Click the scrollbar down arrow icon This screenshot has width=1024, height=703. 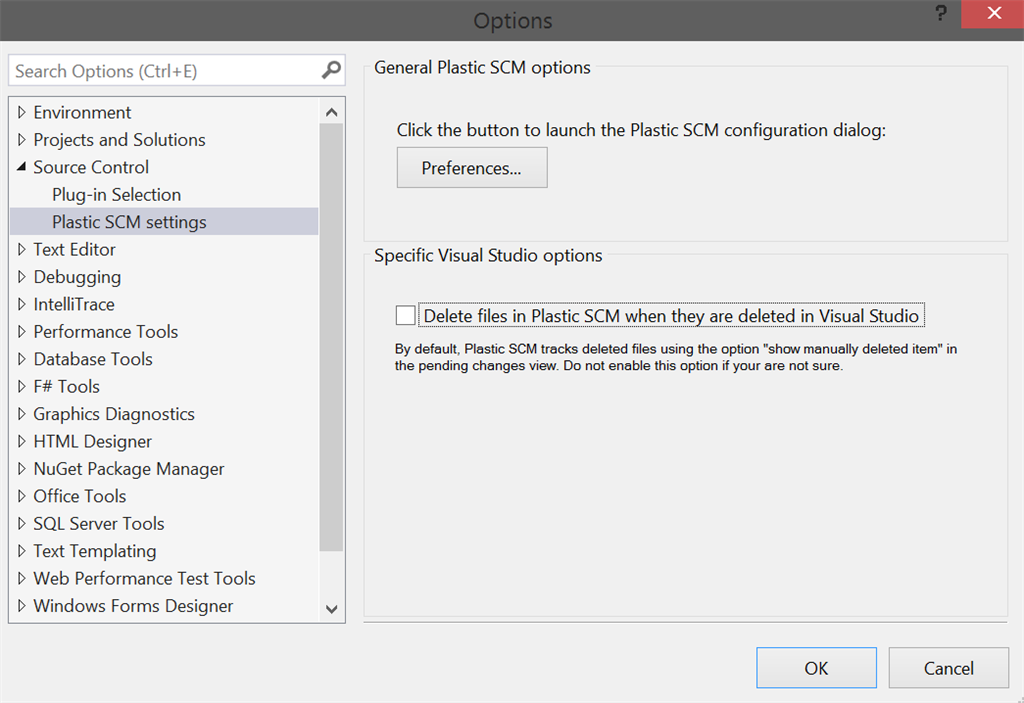pos(331,609)
